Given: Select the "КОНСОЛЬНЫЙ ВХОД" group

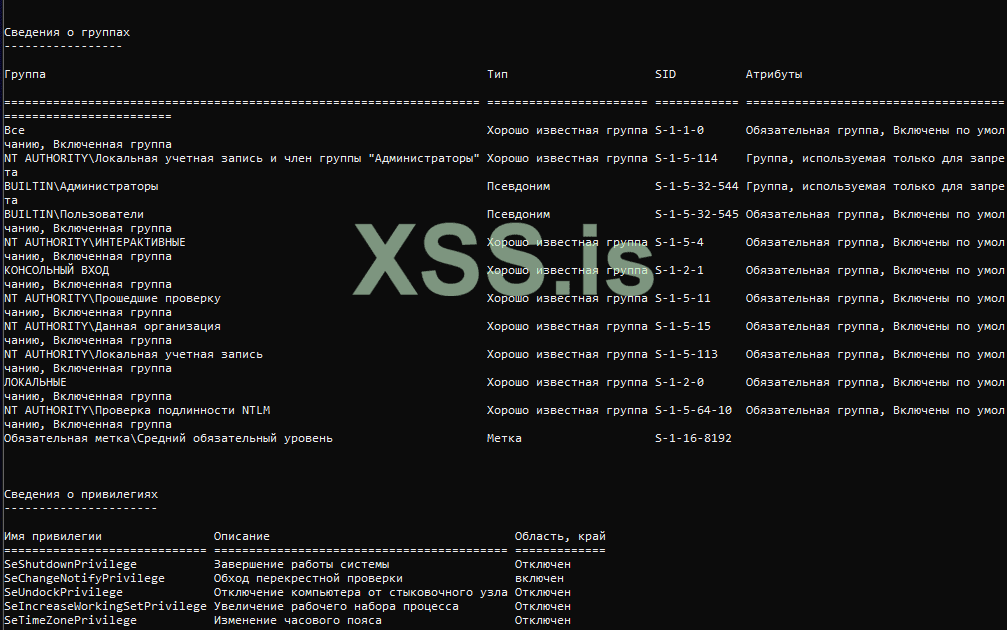Looking at the screenshot, I should 57,270.
